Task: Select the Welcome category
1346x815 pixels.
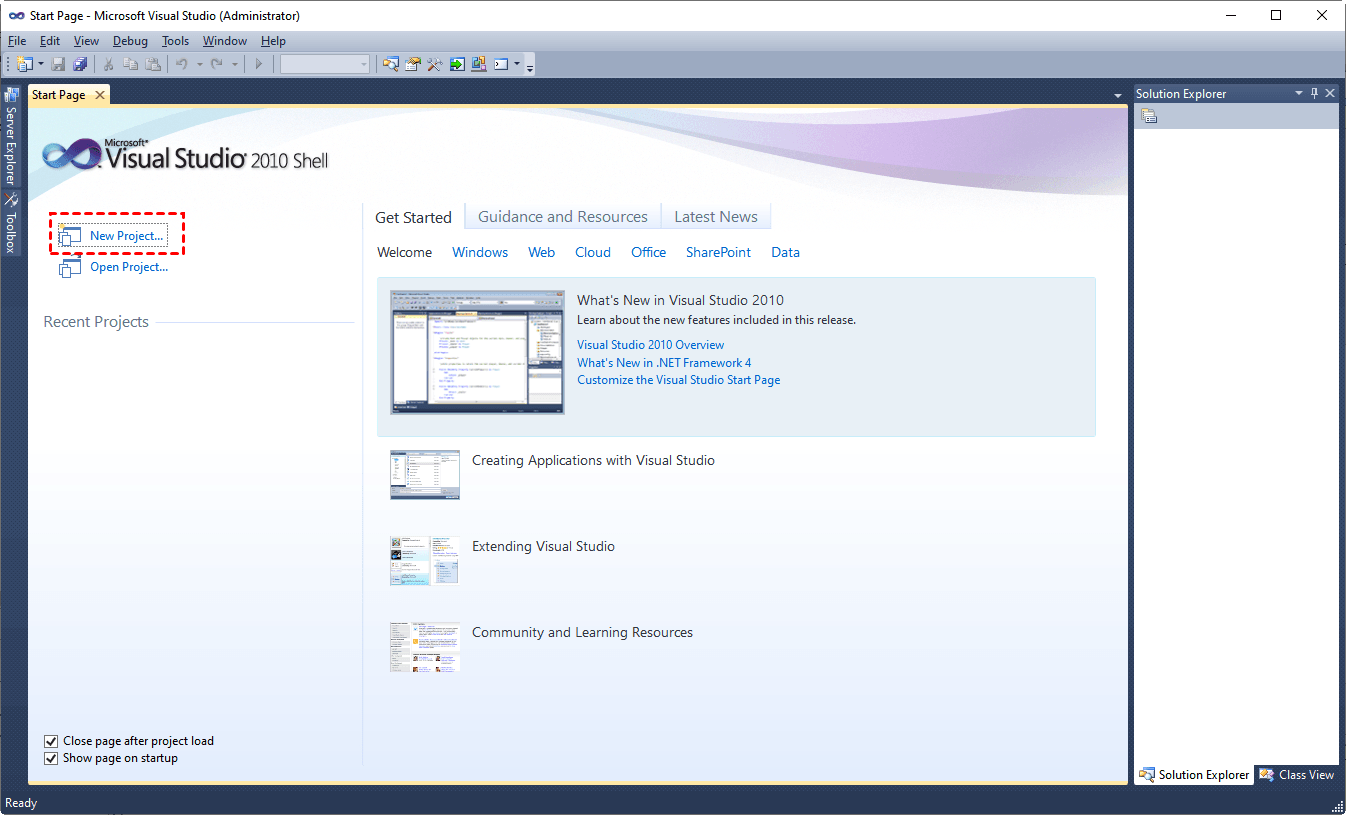Action: pyautogui.click(x=405, y=253)
